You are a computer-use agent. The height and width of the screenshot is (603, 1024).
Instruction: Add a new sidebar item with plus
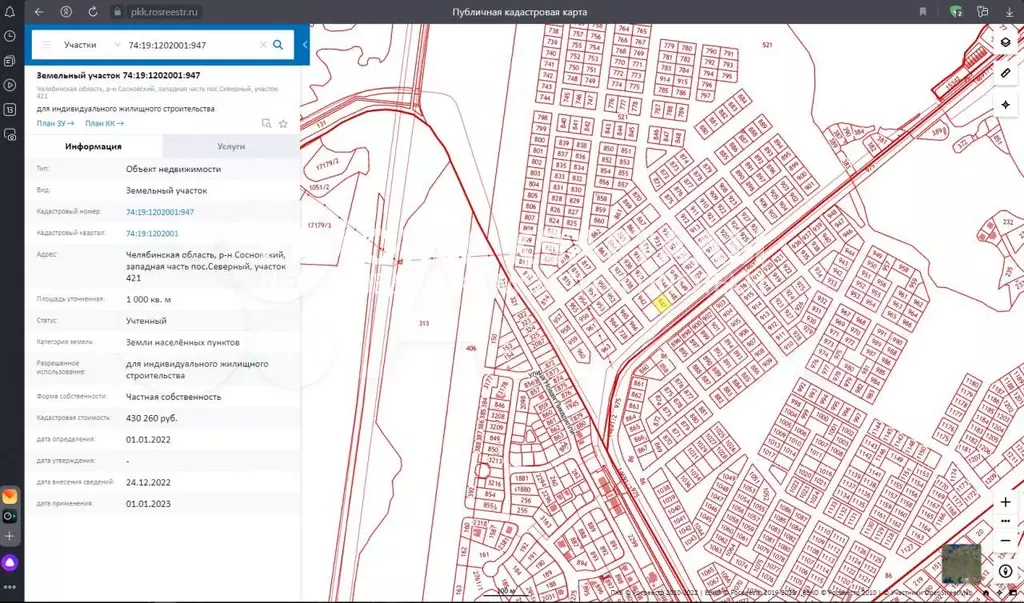click(x=10, y=536)
